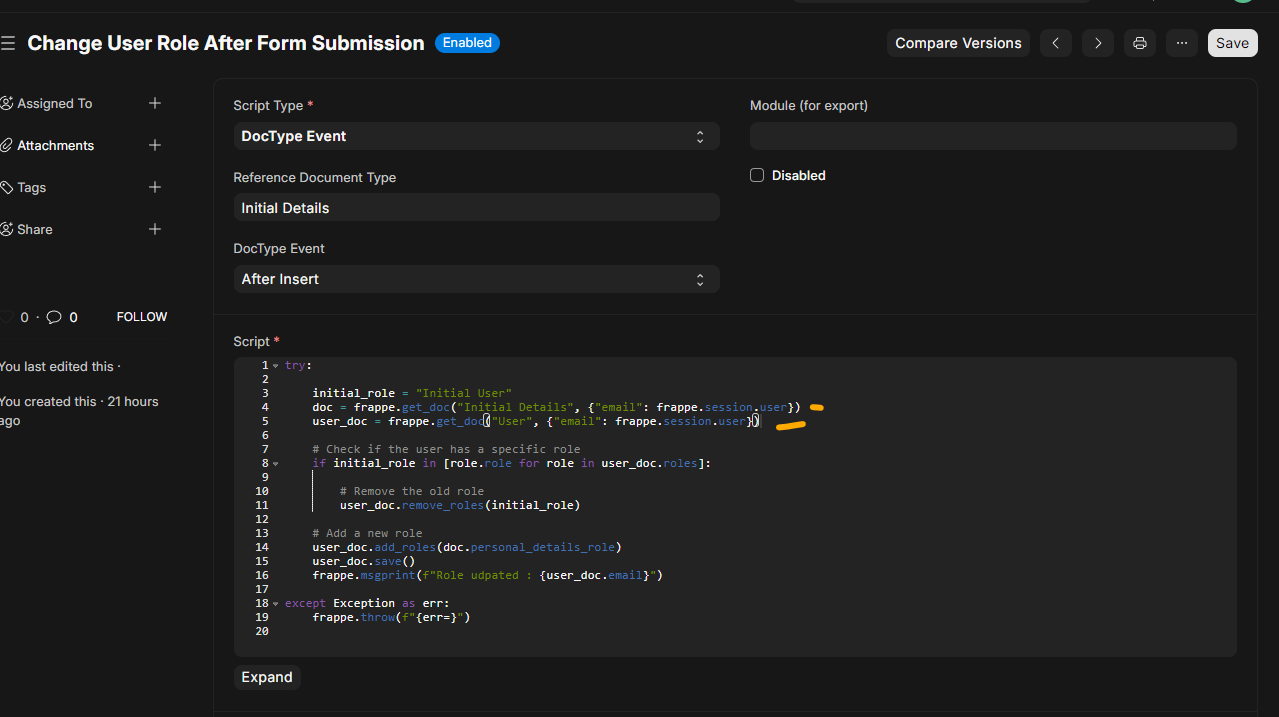Add someone via the Assigned To plus
This screenshot has height=717, width=1279.
click(x=155, y=103)
